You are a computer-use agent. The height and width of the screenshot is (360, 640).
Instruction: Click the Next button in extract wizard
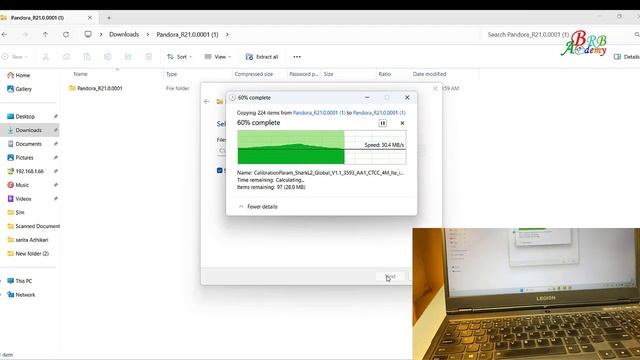(391, 276)
